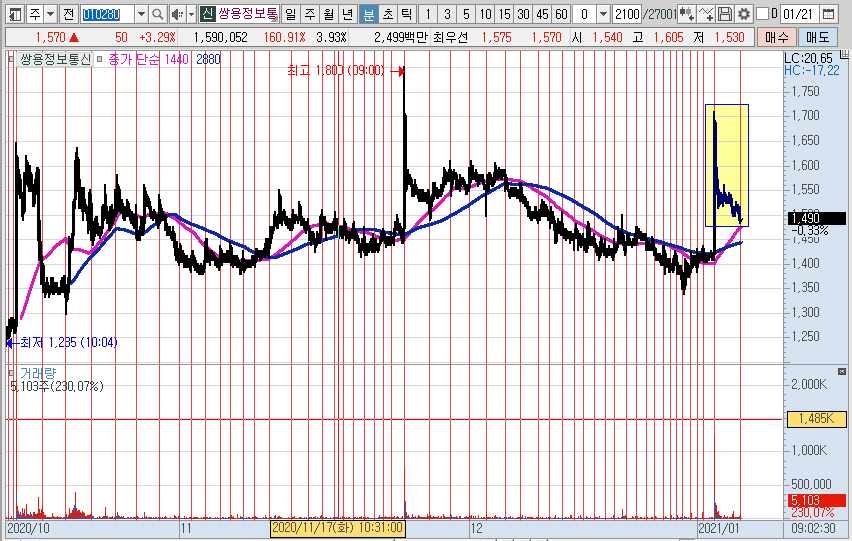Toggle the 쌍용정보통신 price series legend box
Screen dimensions: 852x541
(x=12, y=60)
